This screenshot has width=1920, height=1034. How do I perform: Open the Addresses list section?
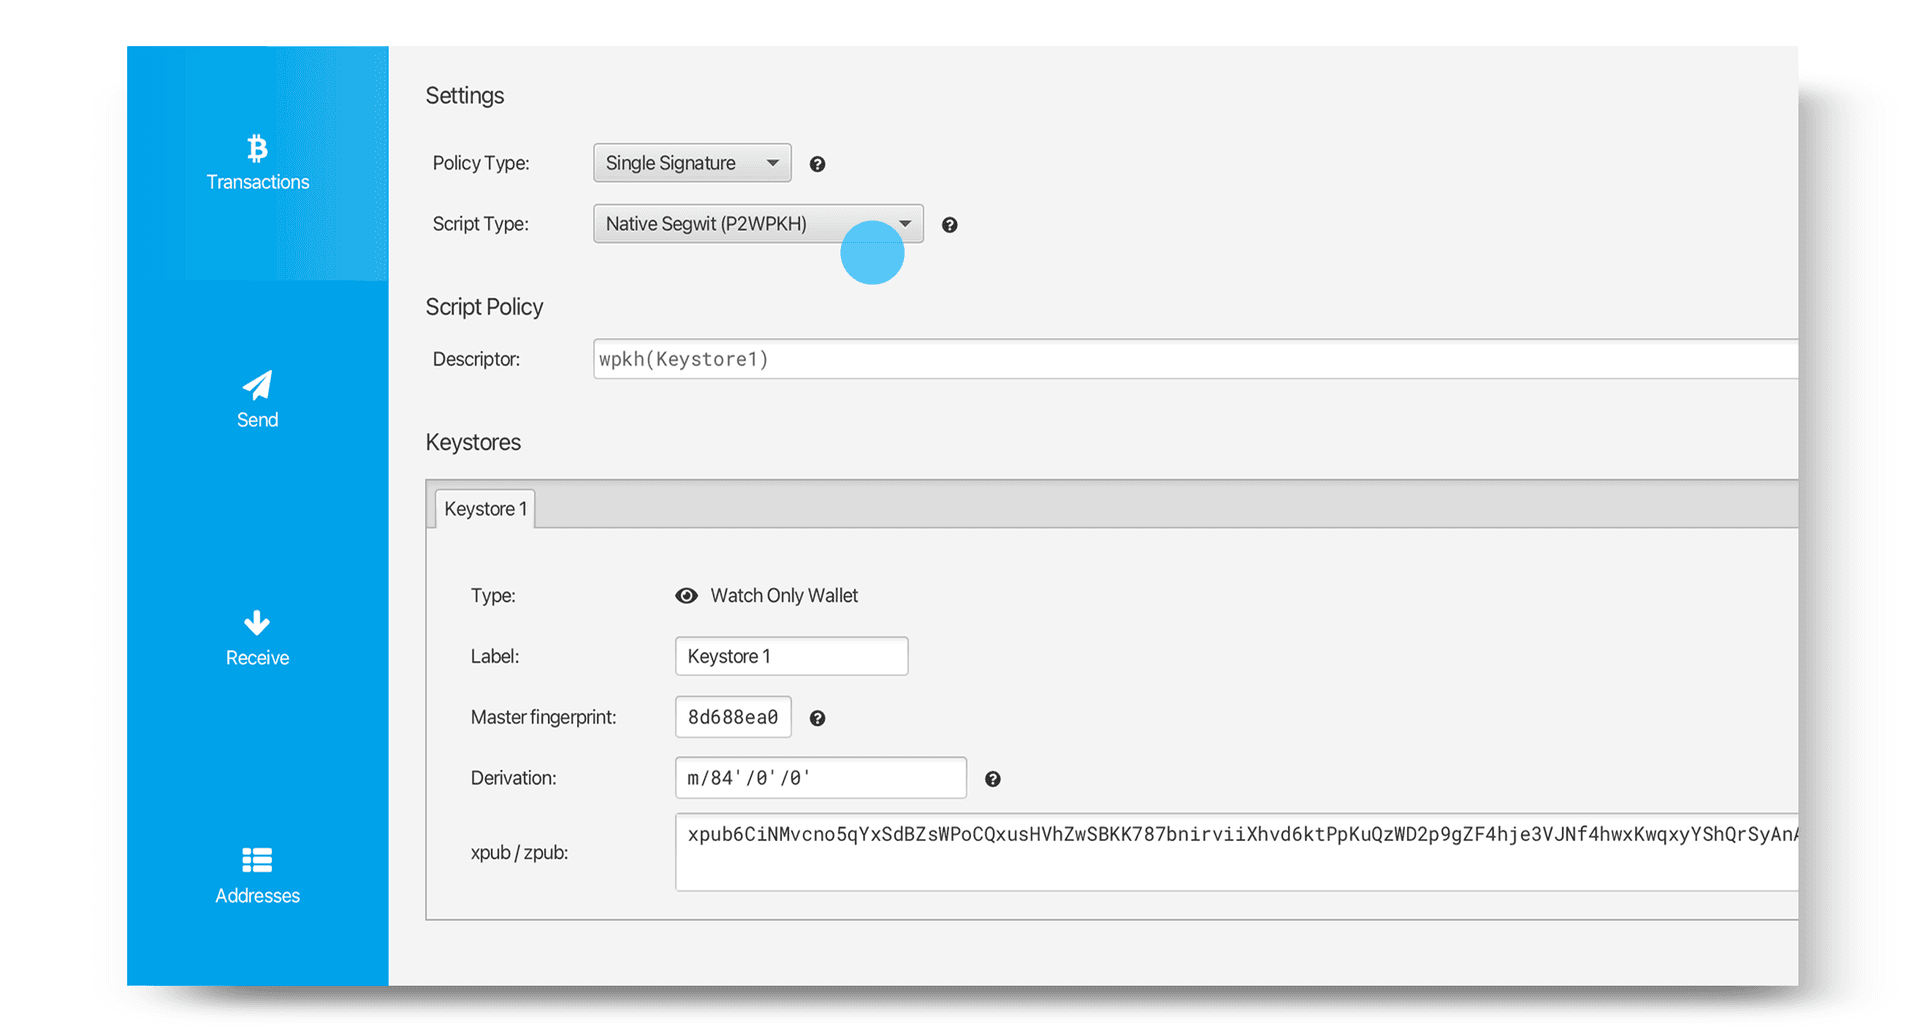[x=257, y=876]
